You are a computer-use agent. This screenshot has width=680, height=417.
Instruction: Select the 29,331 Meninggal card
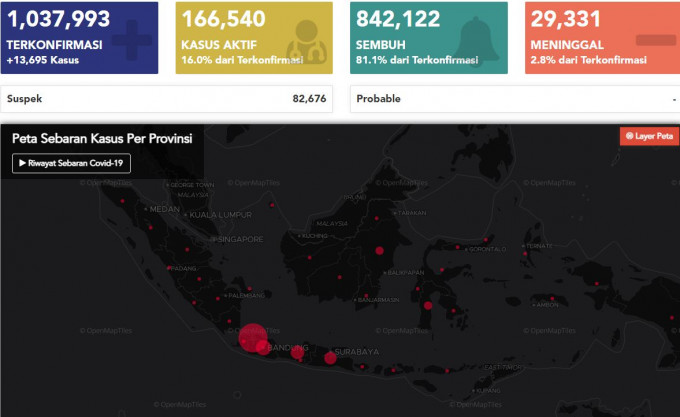pos(602,38)
